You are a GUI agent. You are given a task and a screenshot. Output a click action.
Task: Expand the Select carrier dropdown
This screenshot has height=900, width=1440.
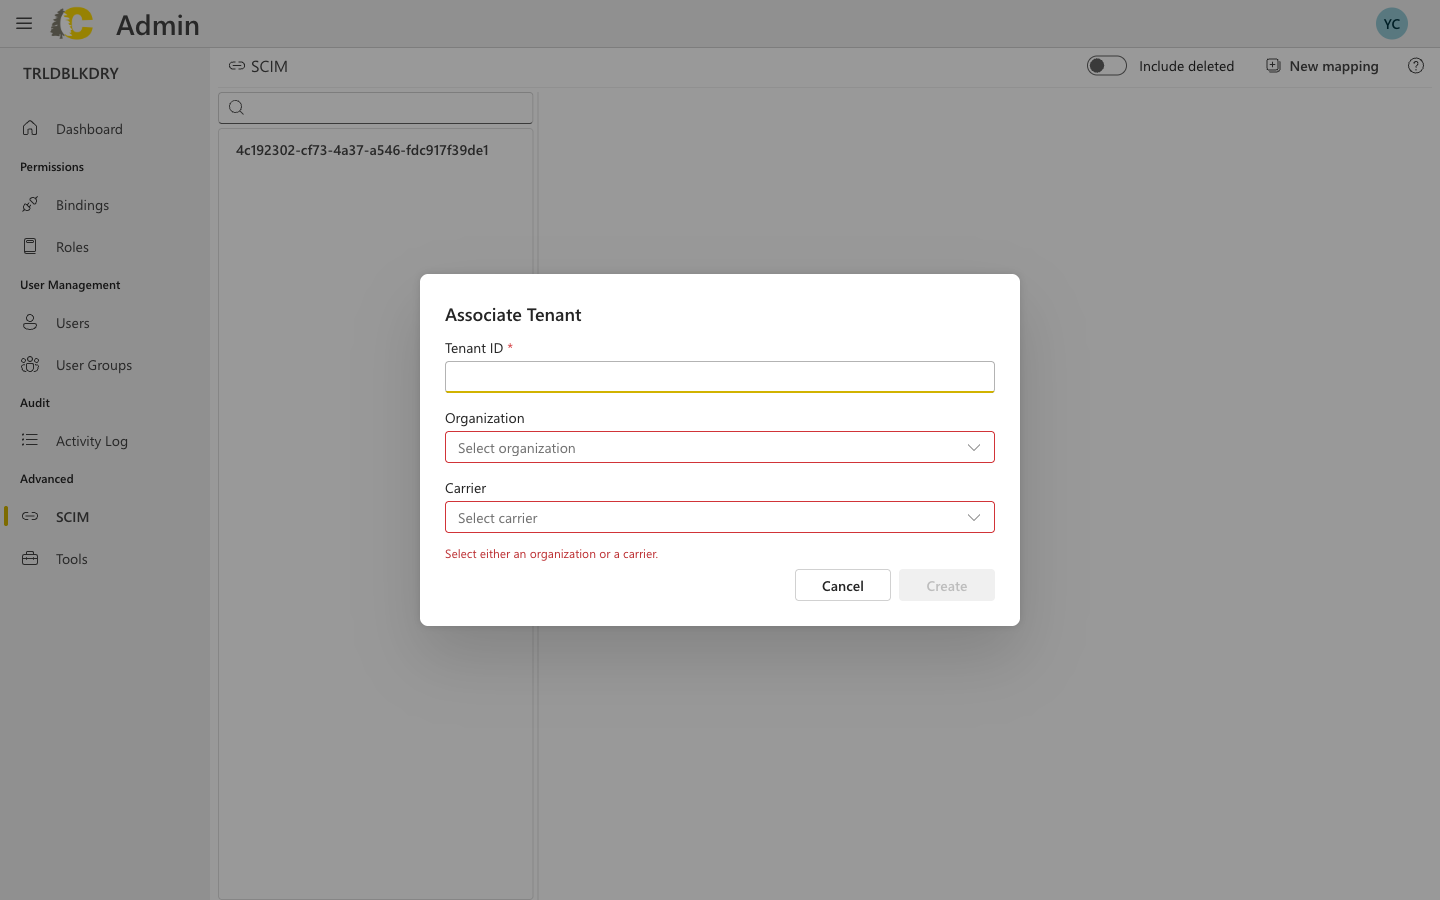point(720,517)
